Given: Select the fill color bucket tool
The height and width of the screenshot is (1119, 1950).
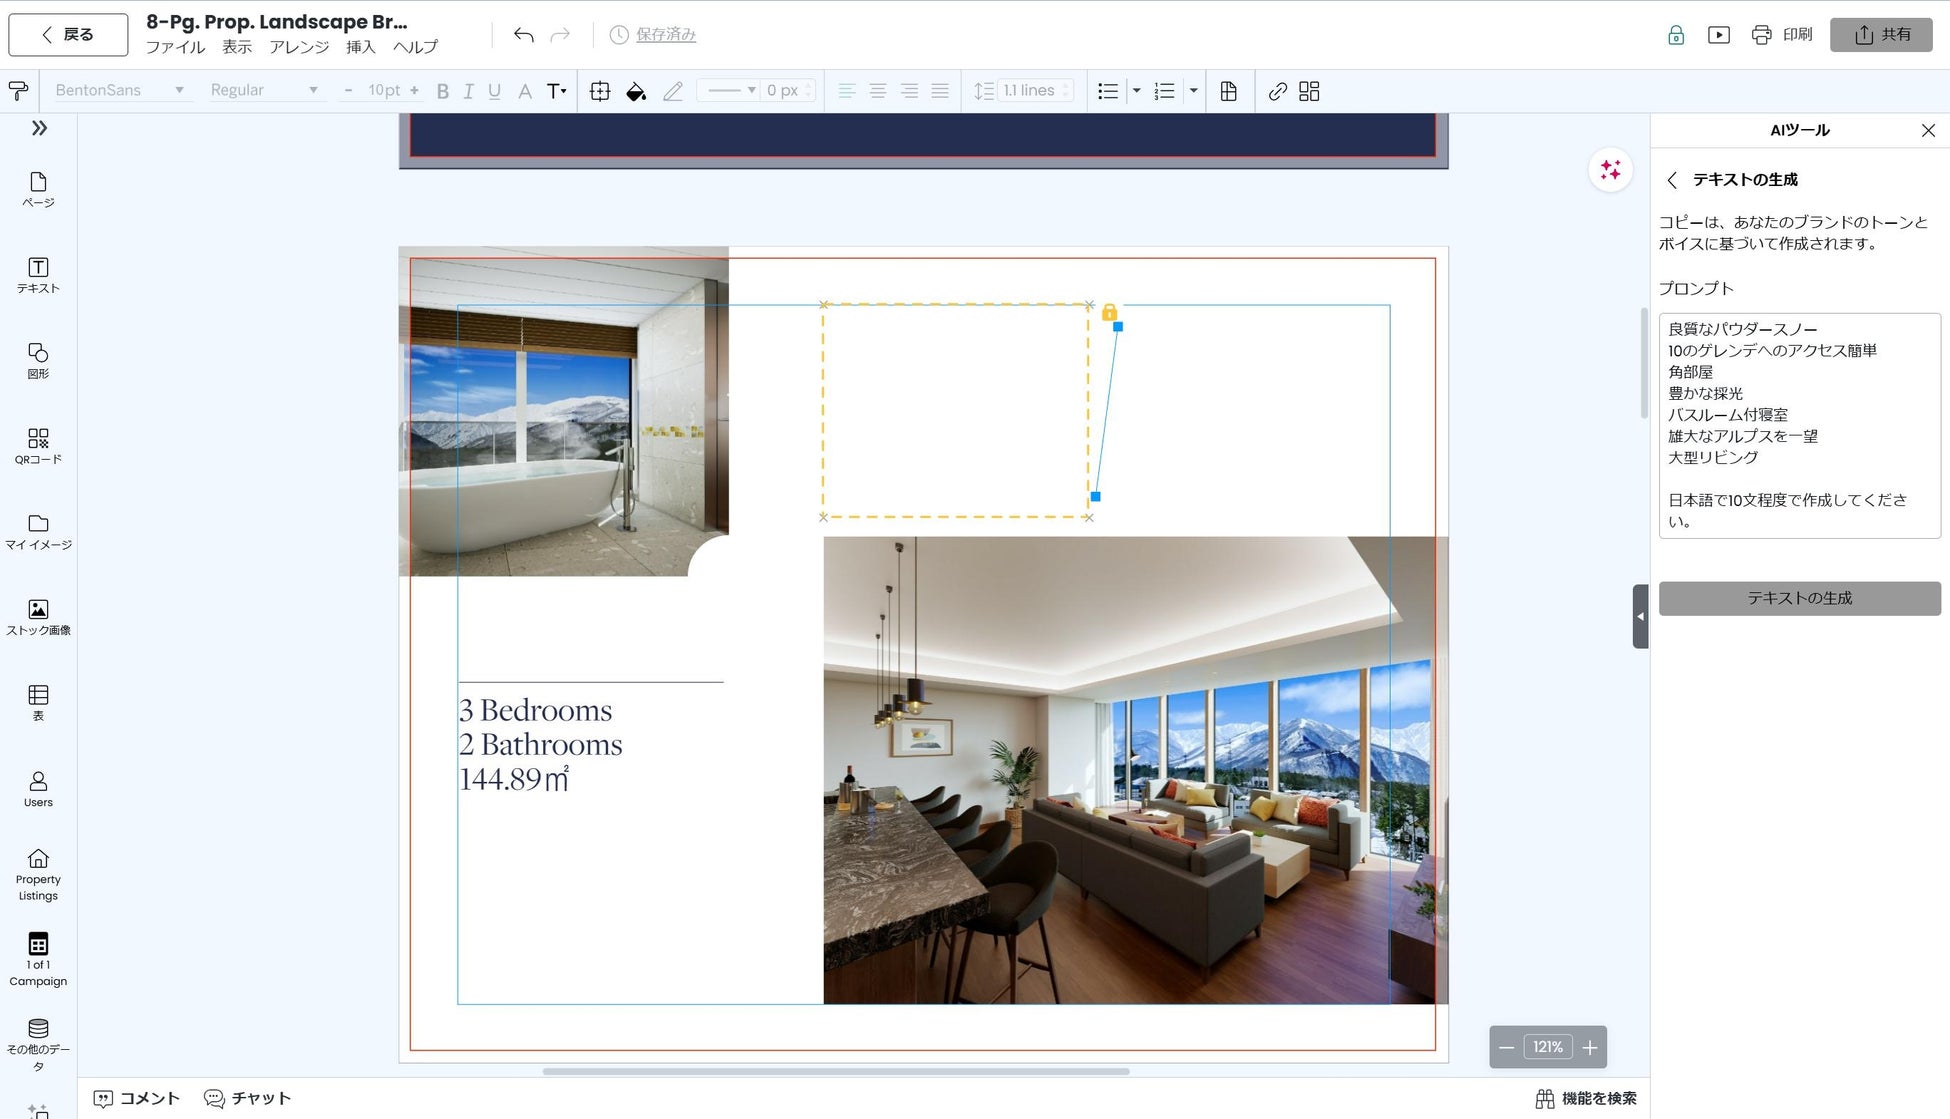Looking at the screenshot, I should click(x=635, y=91).
